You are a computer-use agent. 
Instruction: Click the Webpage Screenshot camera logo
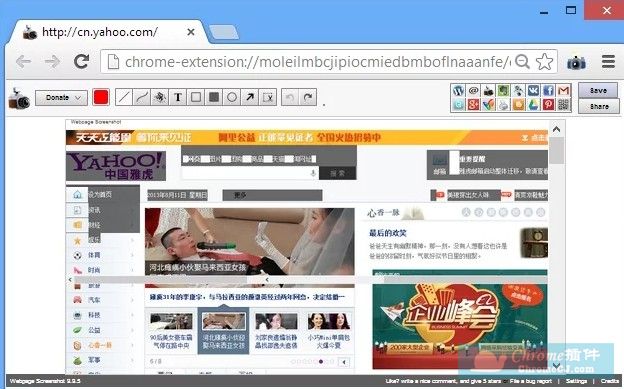19,99
